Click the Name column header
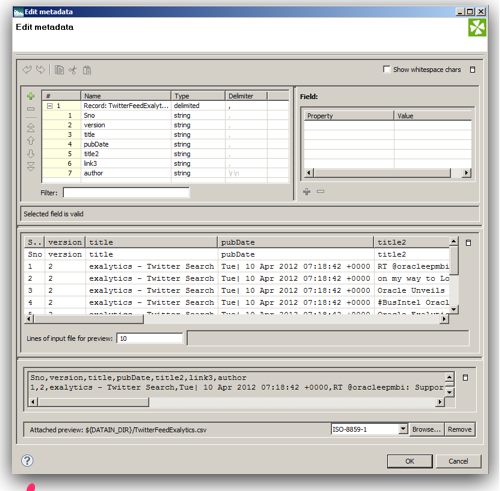Viewport: 500px width, 491px height. (126, 96)
